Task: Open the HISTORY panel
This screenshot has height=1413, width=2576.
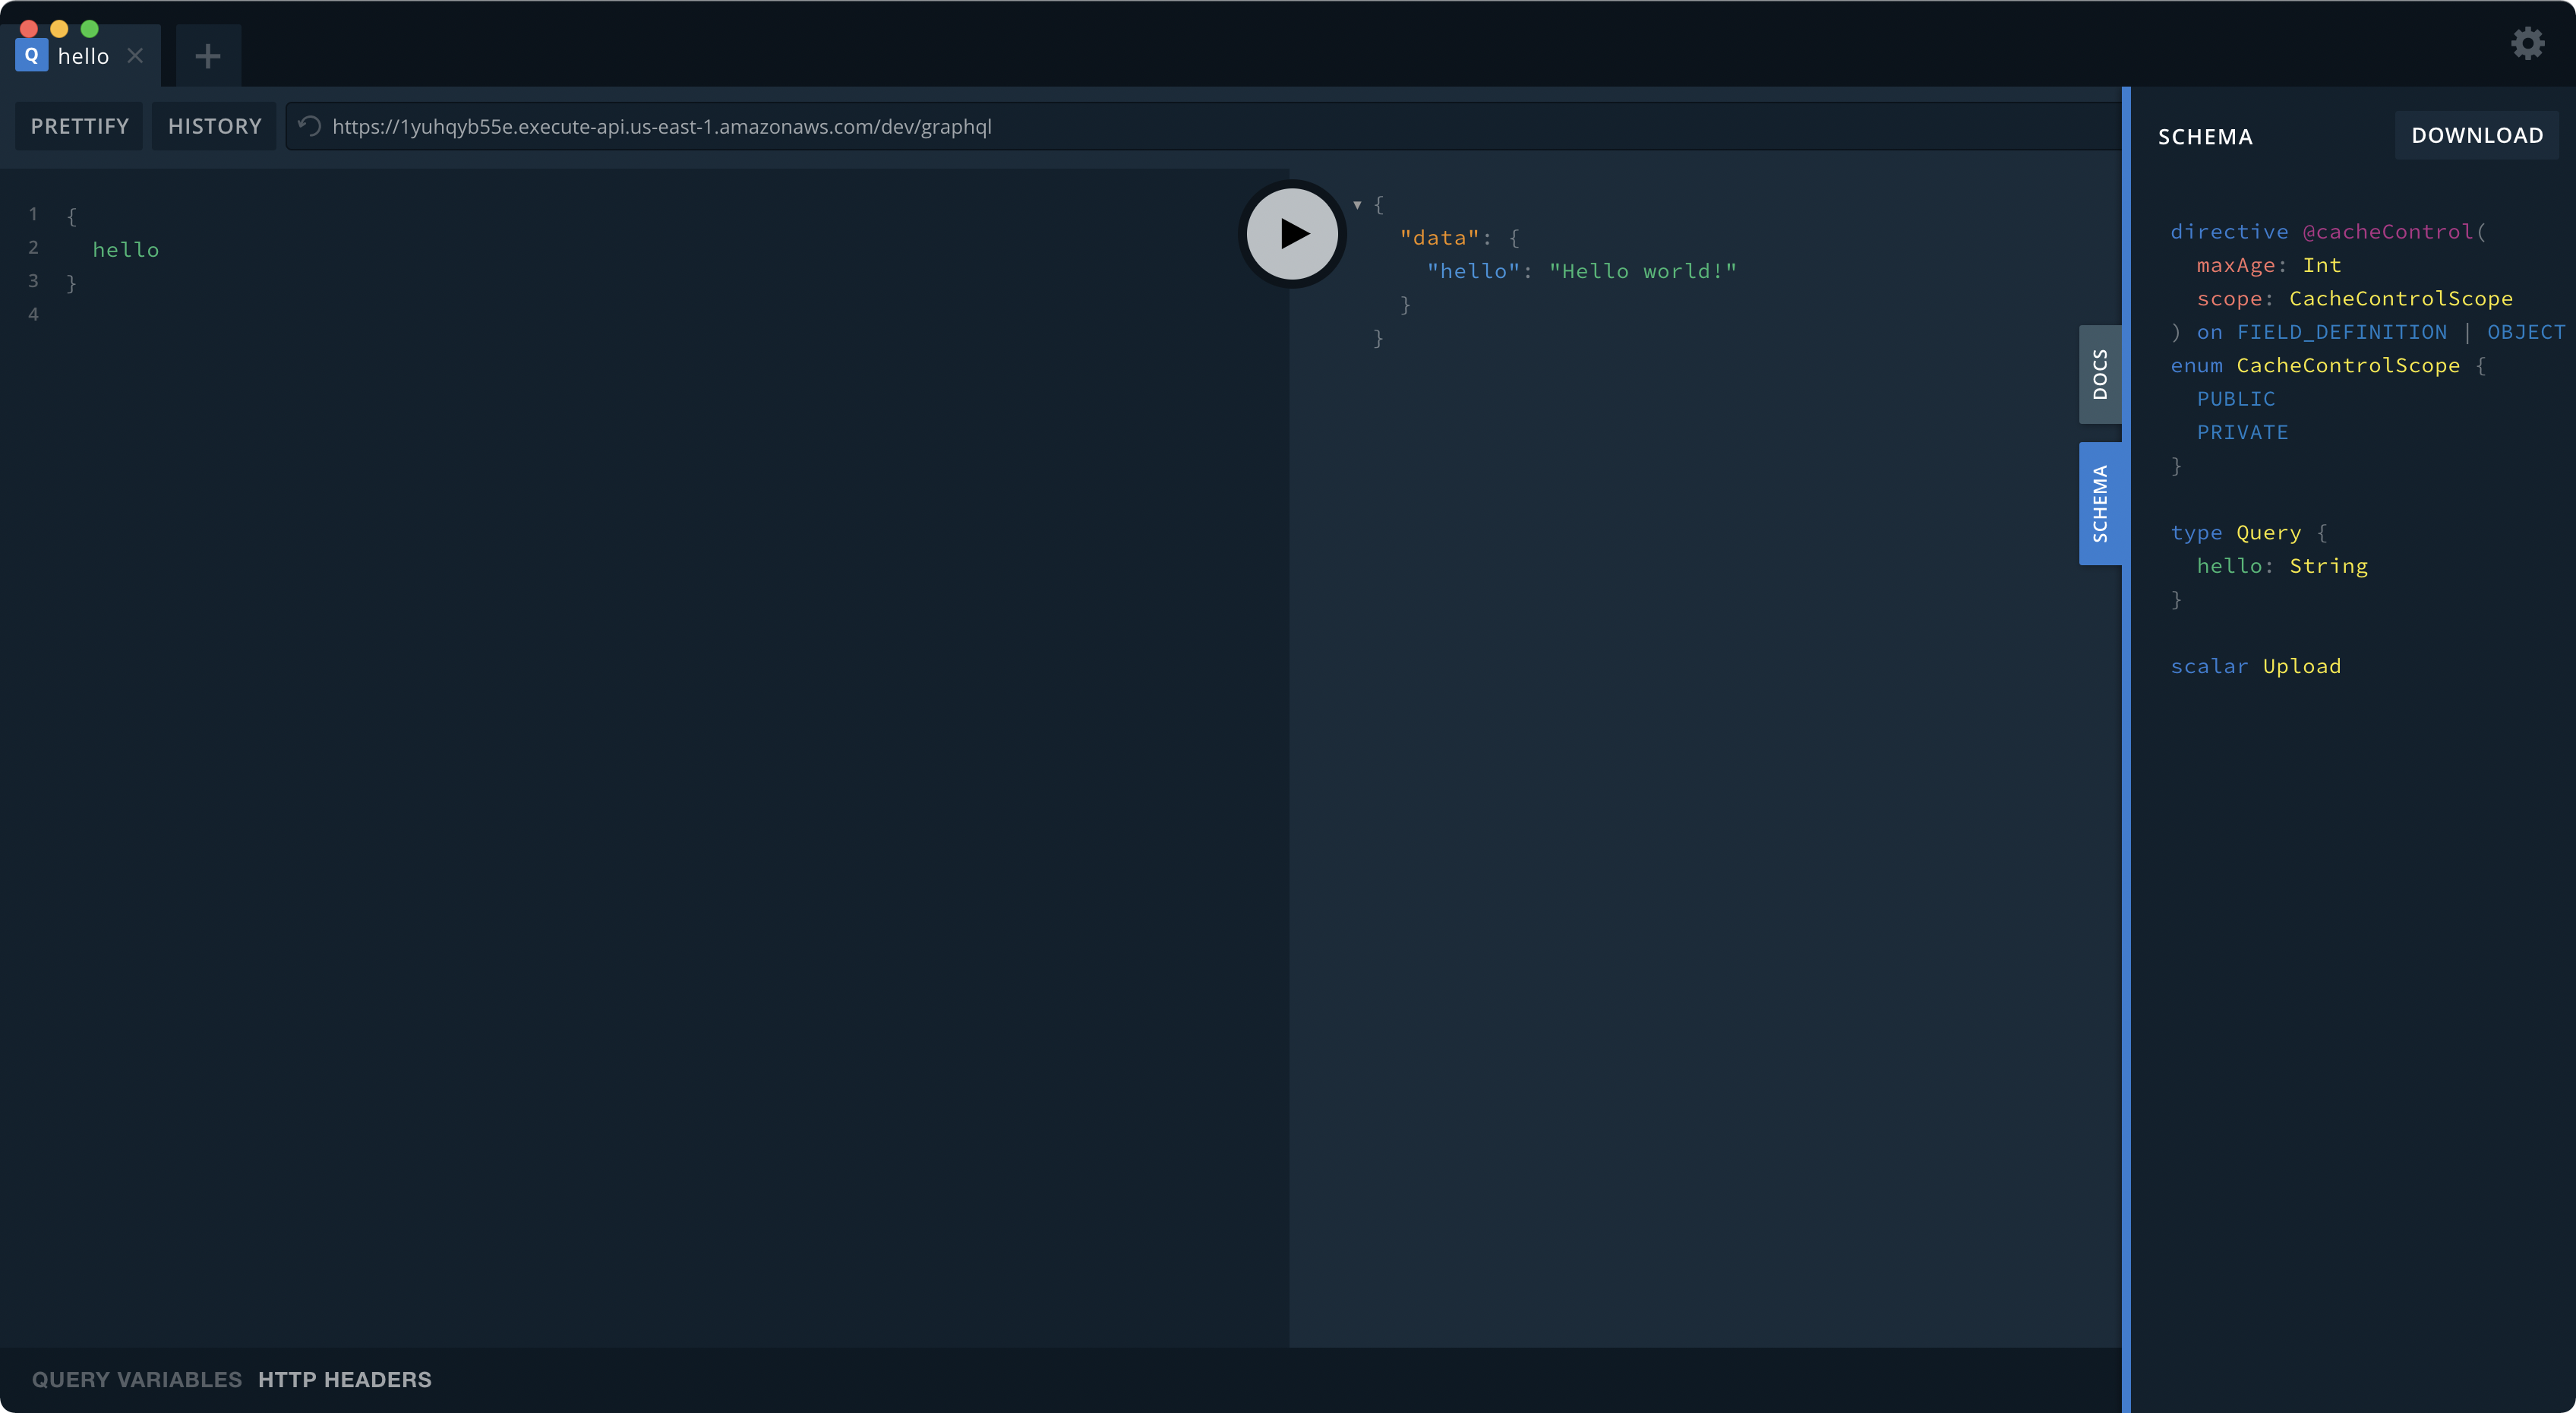Action: click(213, 126)
